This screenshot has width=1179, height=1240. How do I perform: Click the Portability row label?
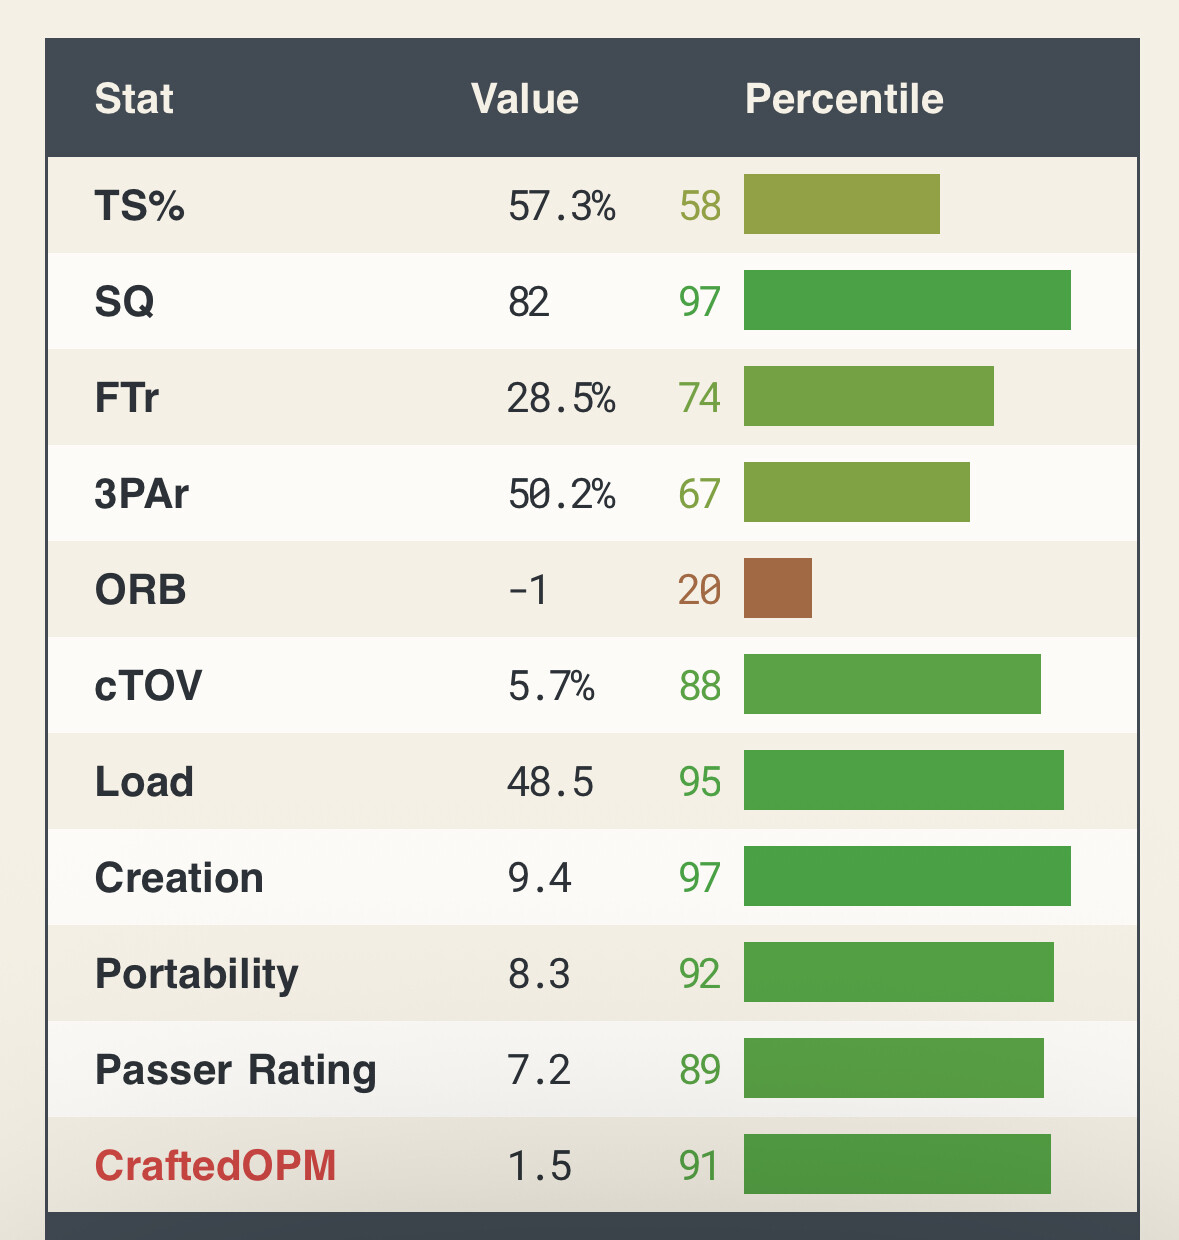197,974
